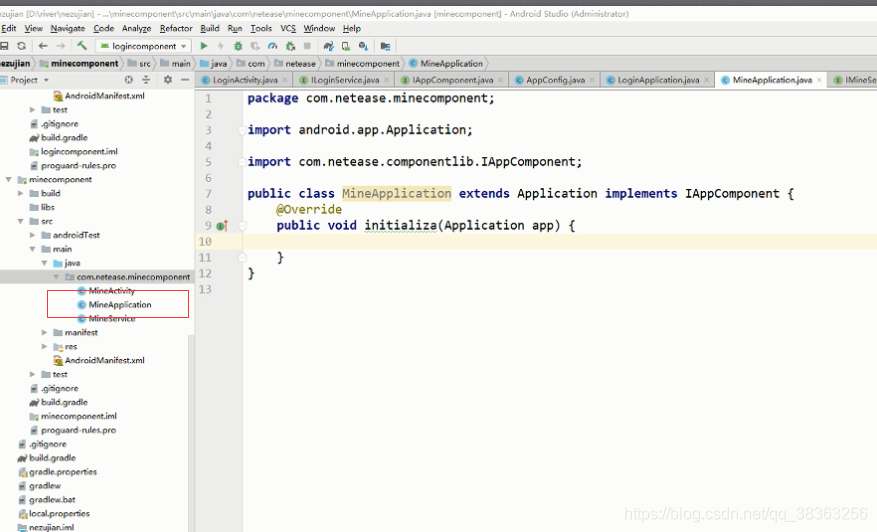Open the AVD Manager icon

coord(346,46)
